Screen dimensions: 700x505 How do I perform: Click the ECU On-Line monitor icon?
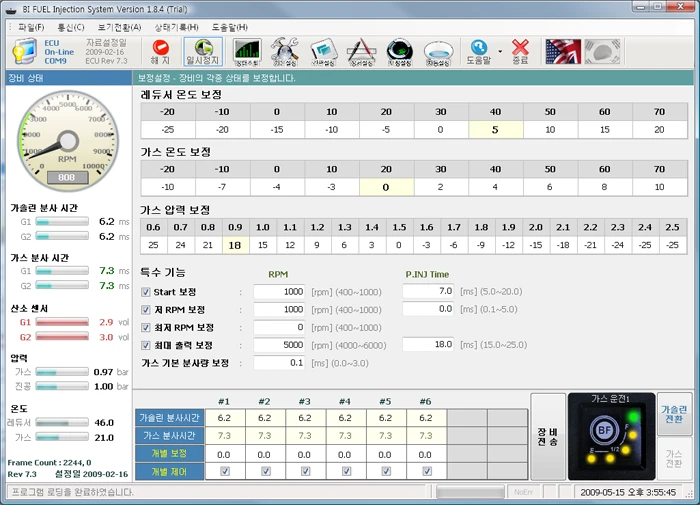[x=24, y=51]
